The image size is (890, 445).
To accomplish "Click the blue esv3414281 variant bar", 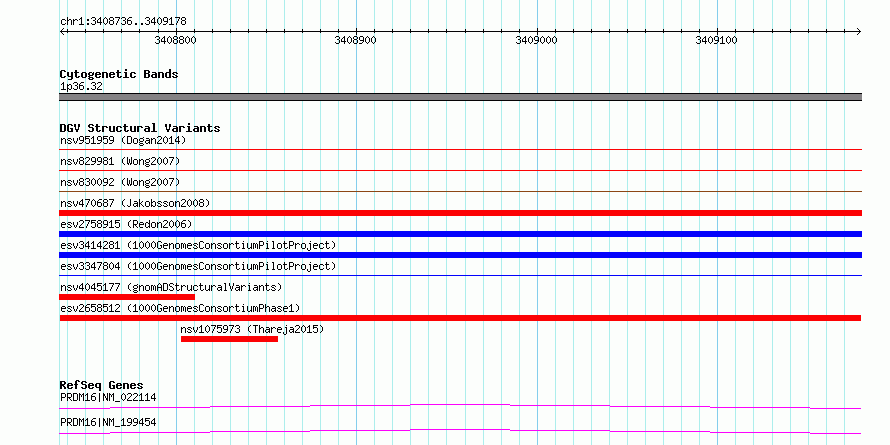I will [461, 255].
